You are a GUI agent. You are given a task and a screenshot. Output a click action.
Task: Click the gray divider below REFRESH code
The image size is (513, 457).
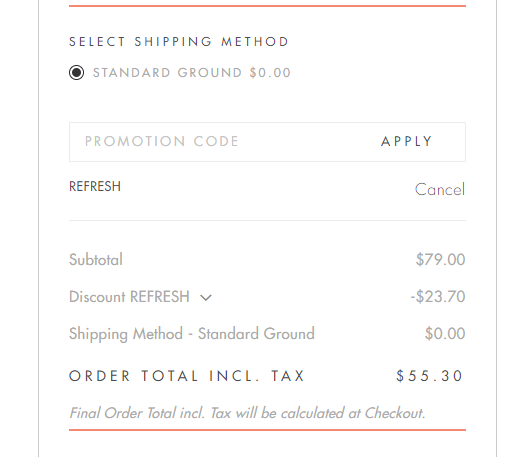pyautogui.click(x=267, y=220)
